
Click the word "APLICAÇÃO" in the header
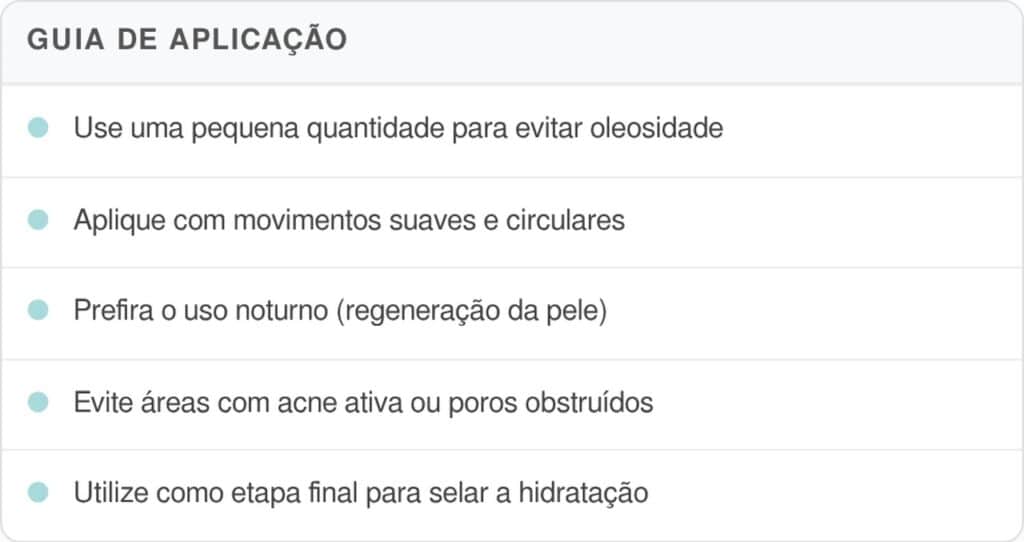259,39
